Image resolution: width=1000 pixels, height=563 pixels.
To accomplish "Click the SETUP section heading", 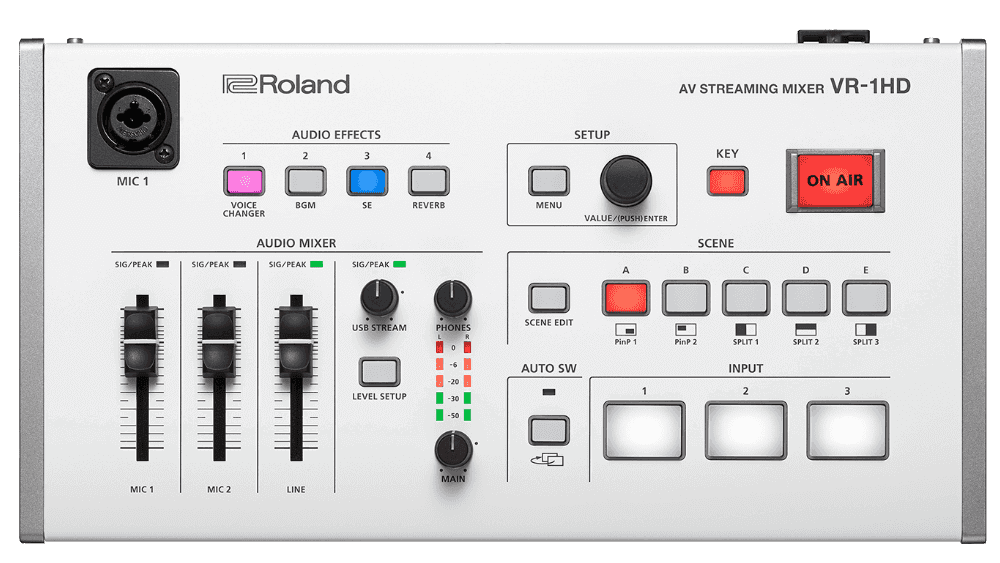I will (592, 135).
